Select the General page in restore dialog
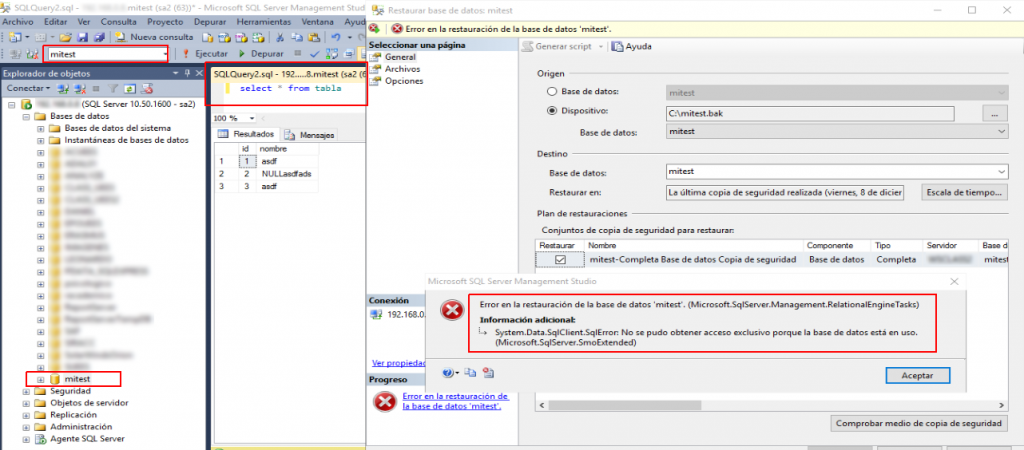This screenshot has width=1024, height=450. 400,57
